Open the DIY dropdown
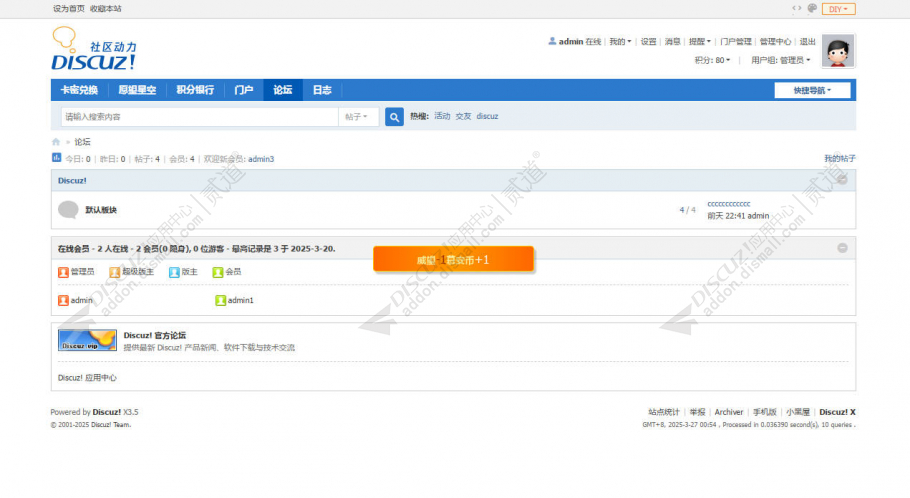The image size is (910, 498). [838, 9]
